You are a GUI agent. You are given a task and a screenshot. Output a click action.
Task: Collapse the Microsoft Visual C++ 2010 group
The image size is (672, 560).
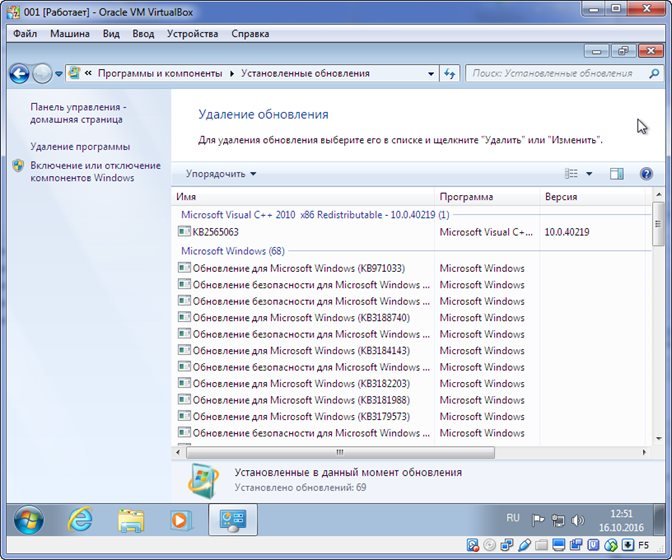315,215
